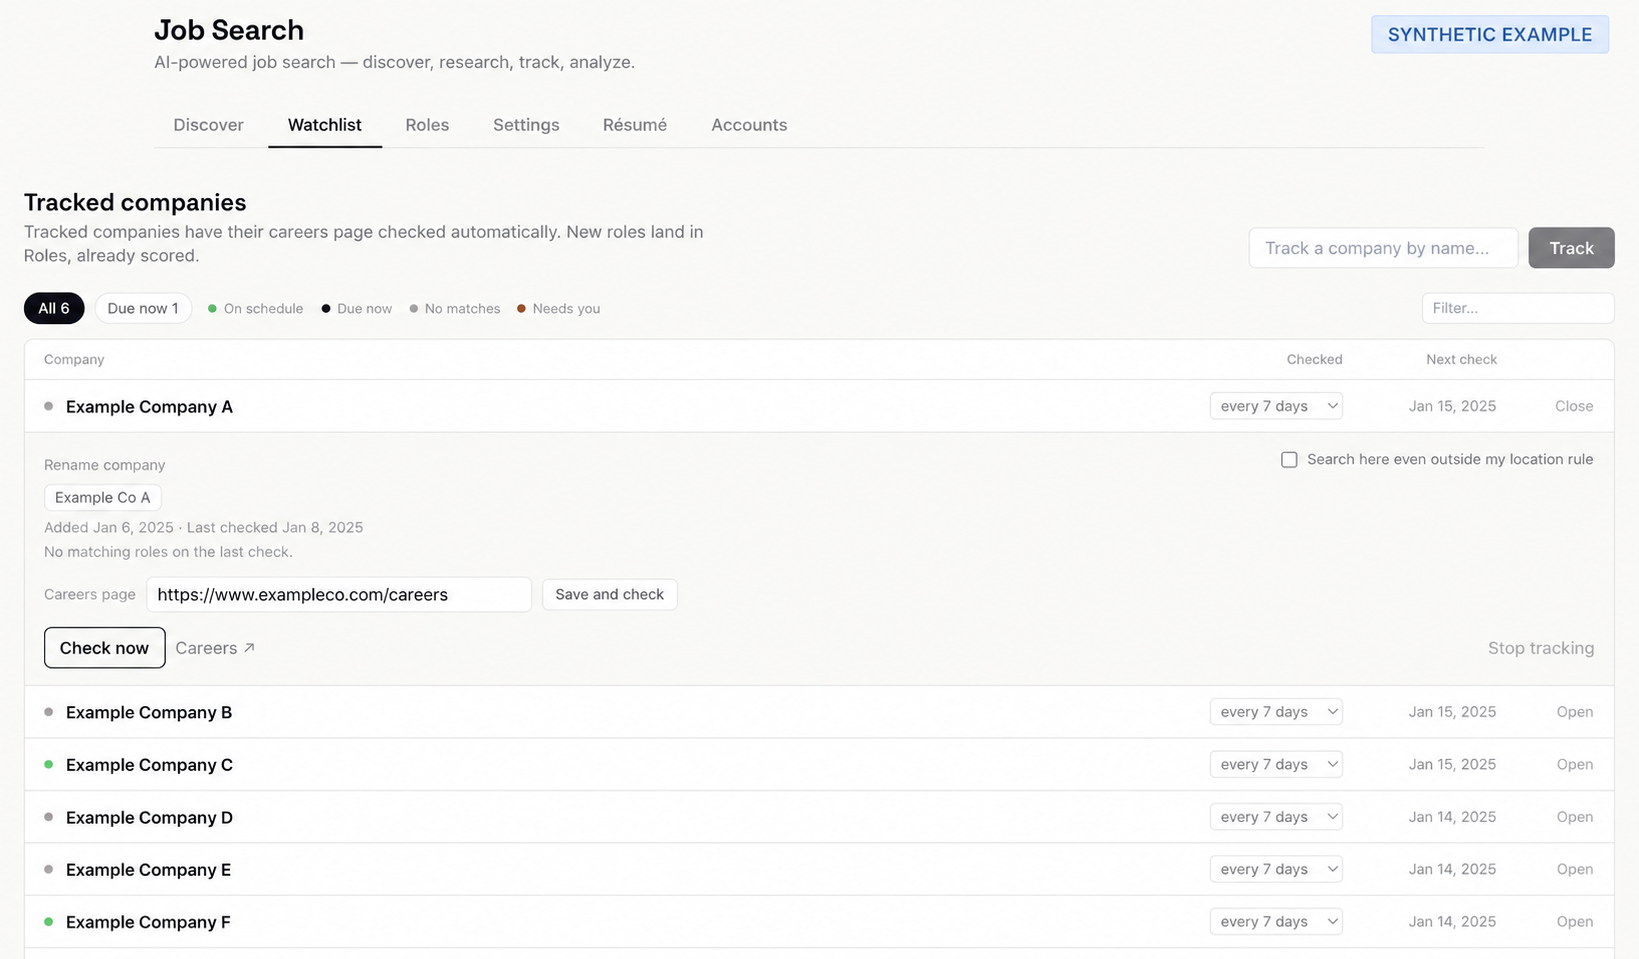Click the Example Company F row name

tap(148, 922)
